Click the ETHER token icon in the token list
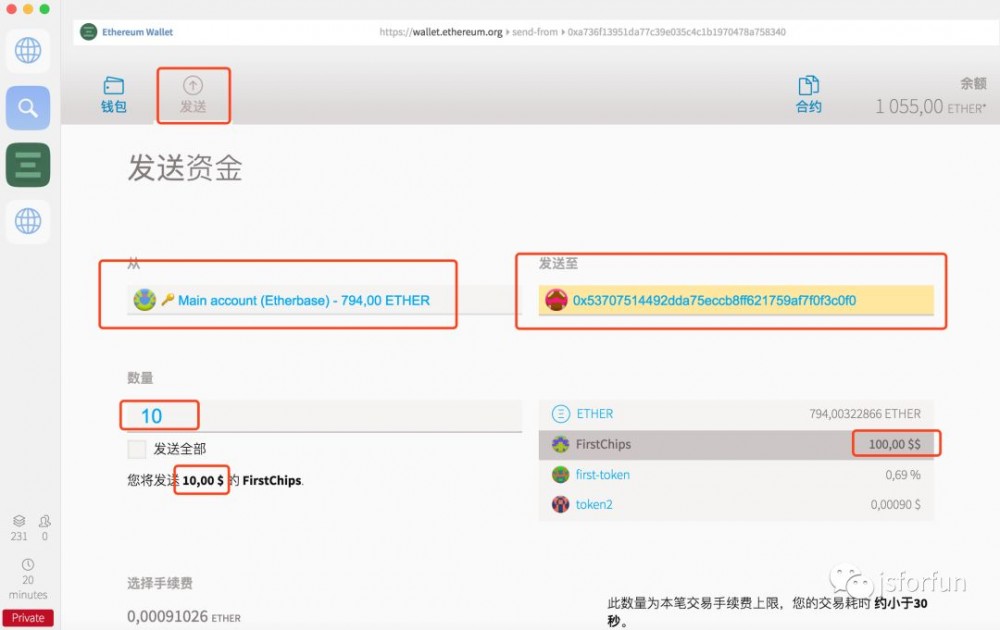The width and height of the screenshot is (1000, 630). (560, 413)
